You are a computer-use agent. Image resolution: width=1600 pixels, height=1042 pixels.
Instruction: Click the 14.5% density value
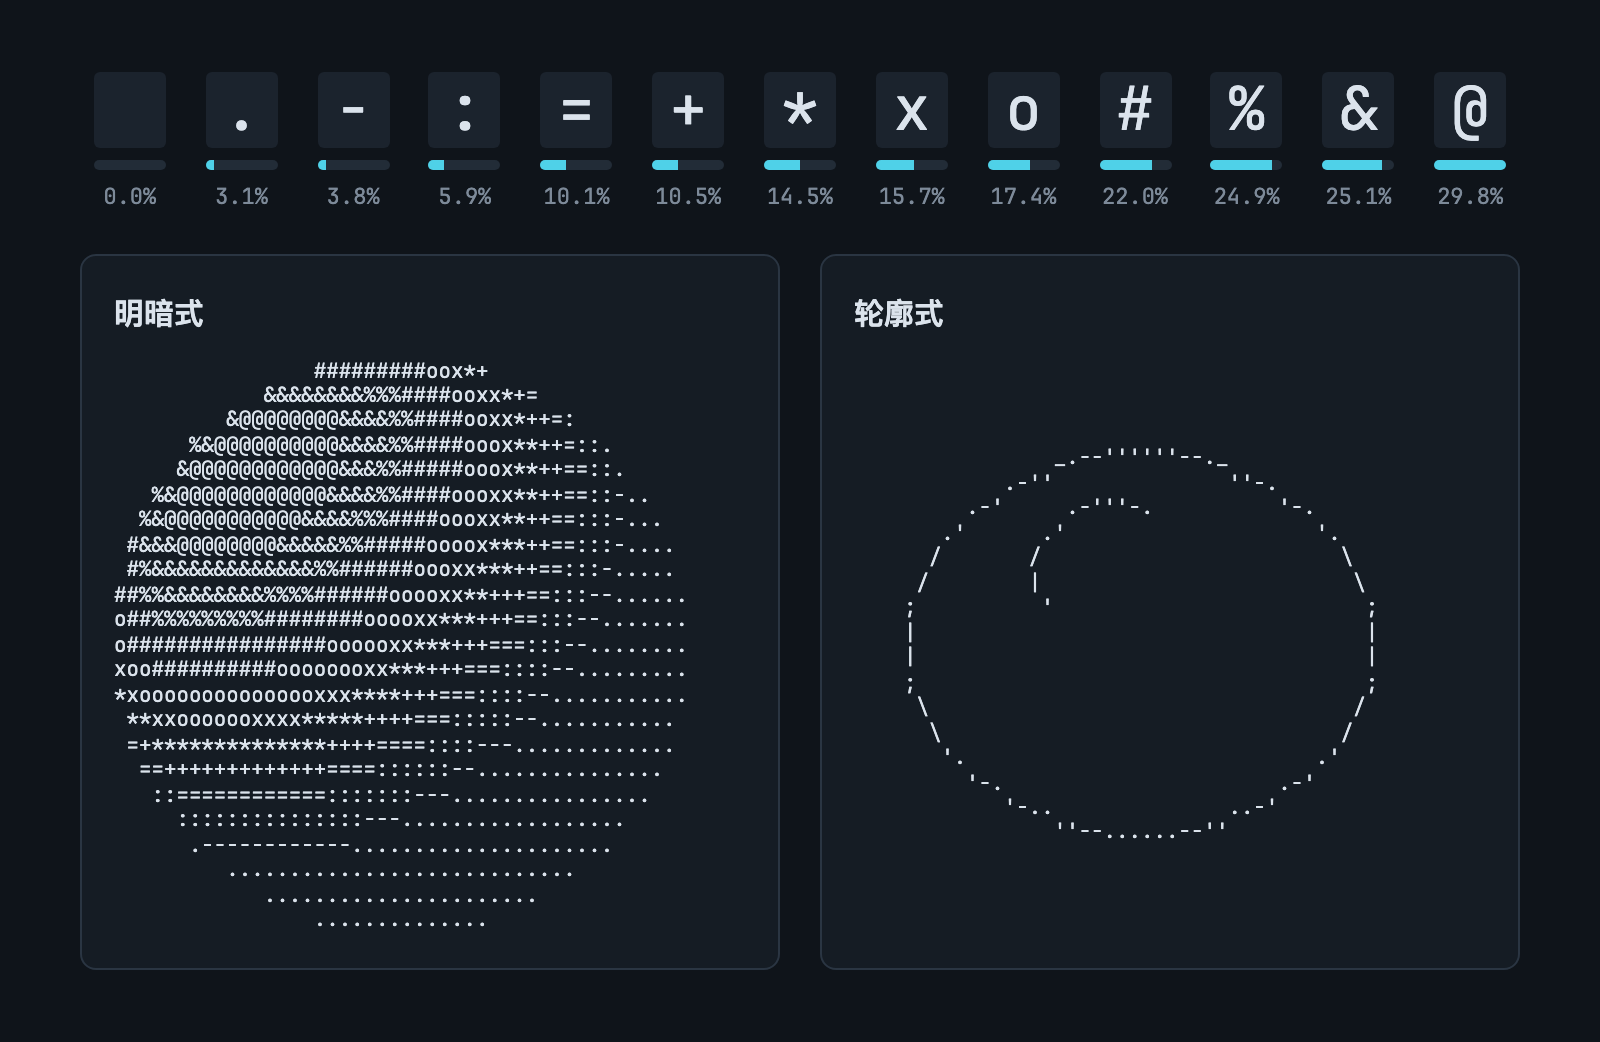click(x=800, y=197)
